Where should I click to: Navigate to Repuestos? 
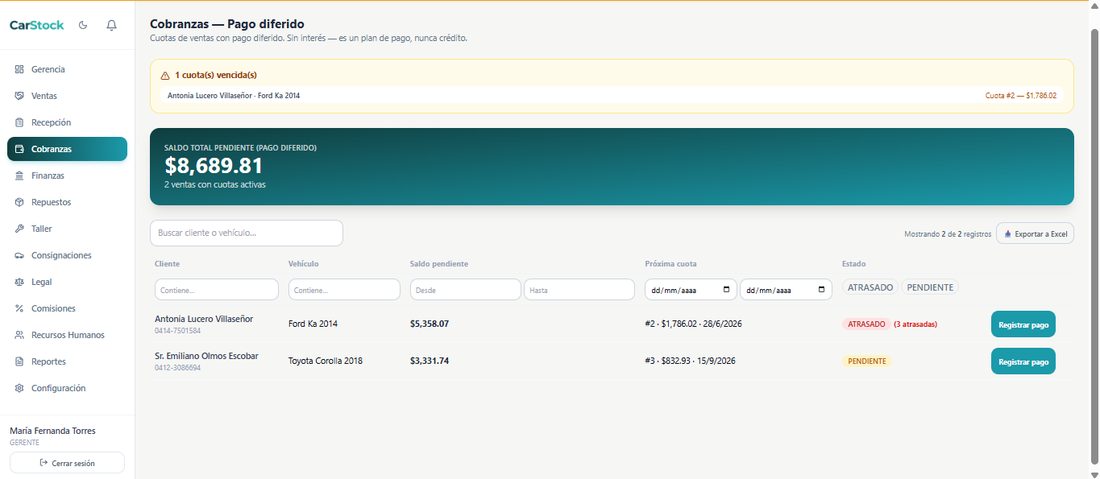[x=67, y=202]
